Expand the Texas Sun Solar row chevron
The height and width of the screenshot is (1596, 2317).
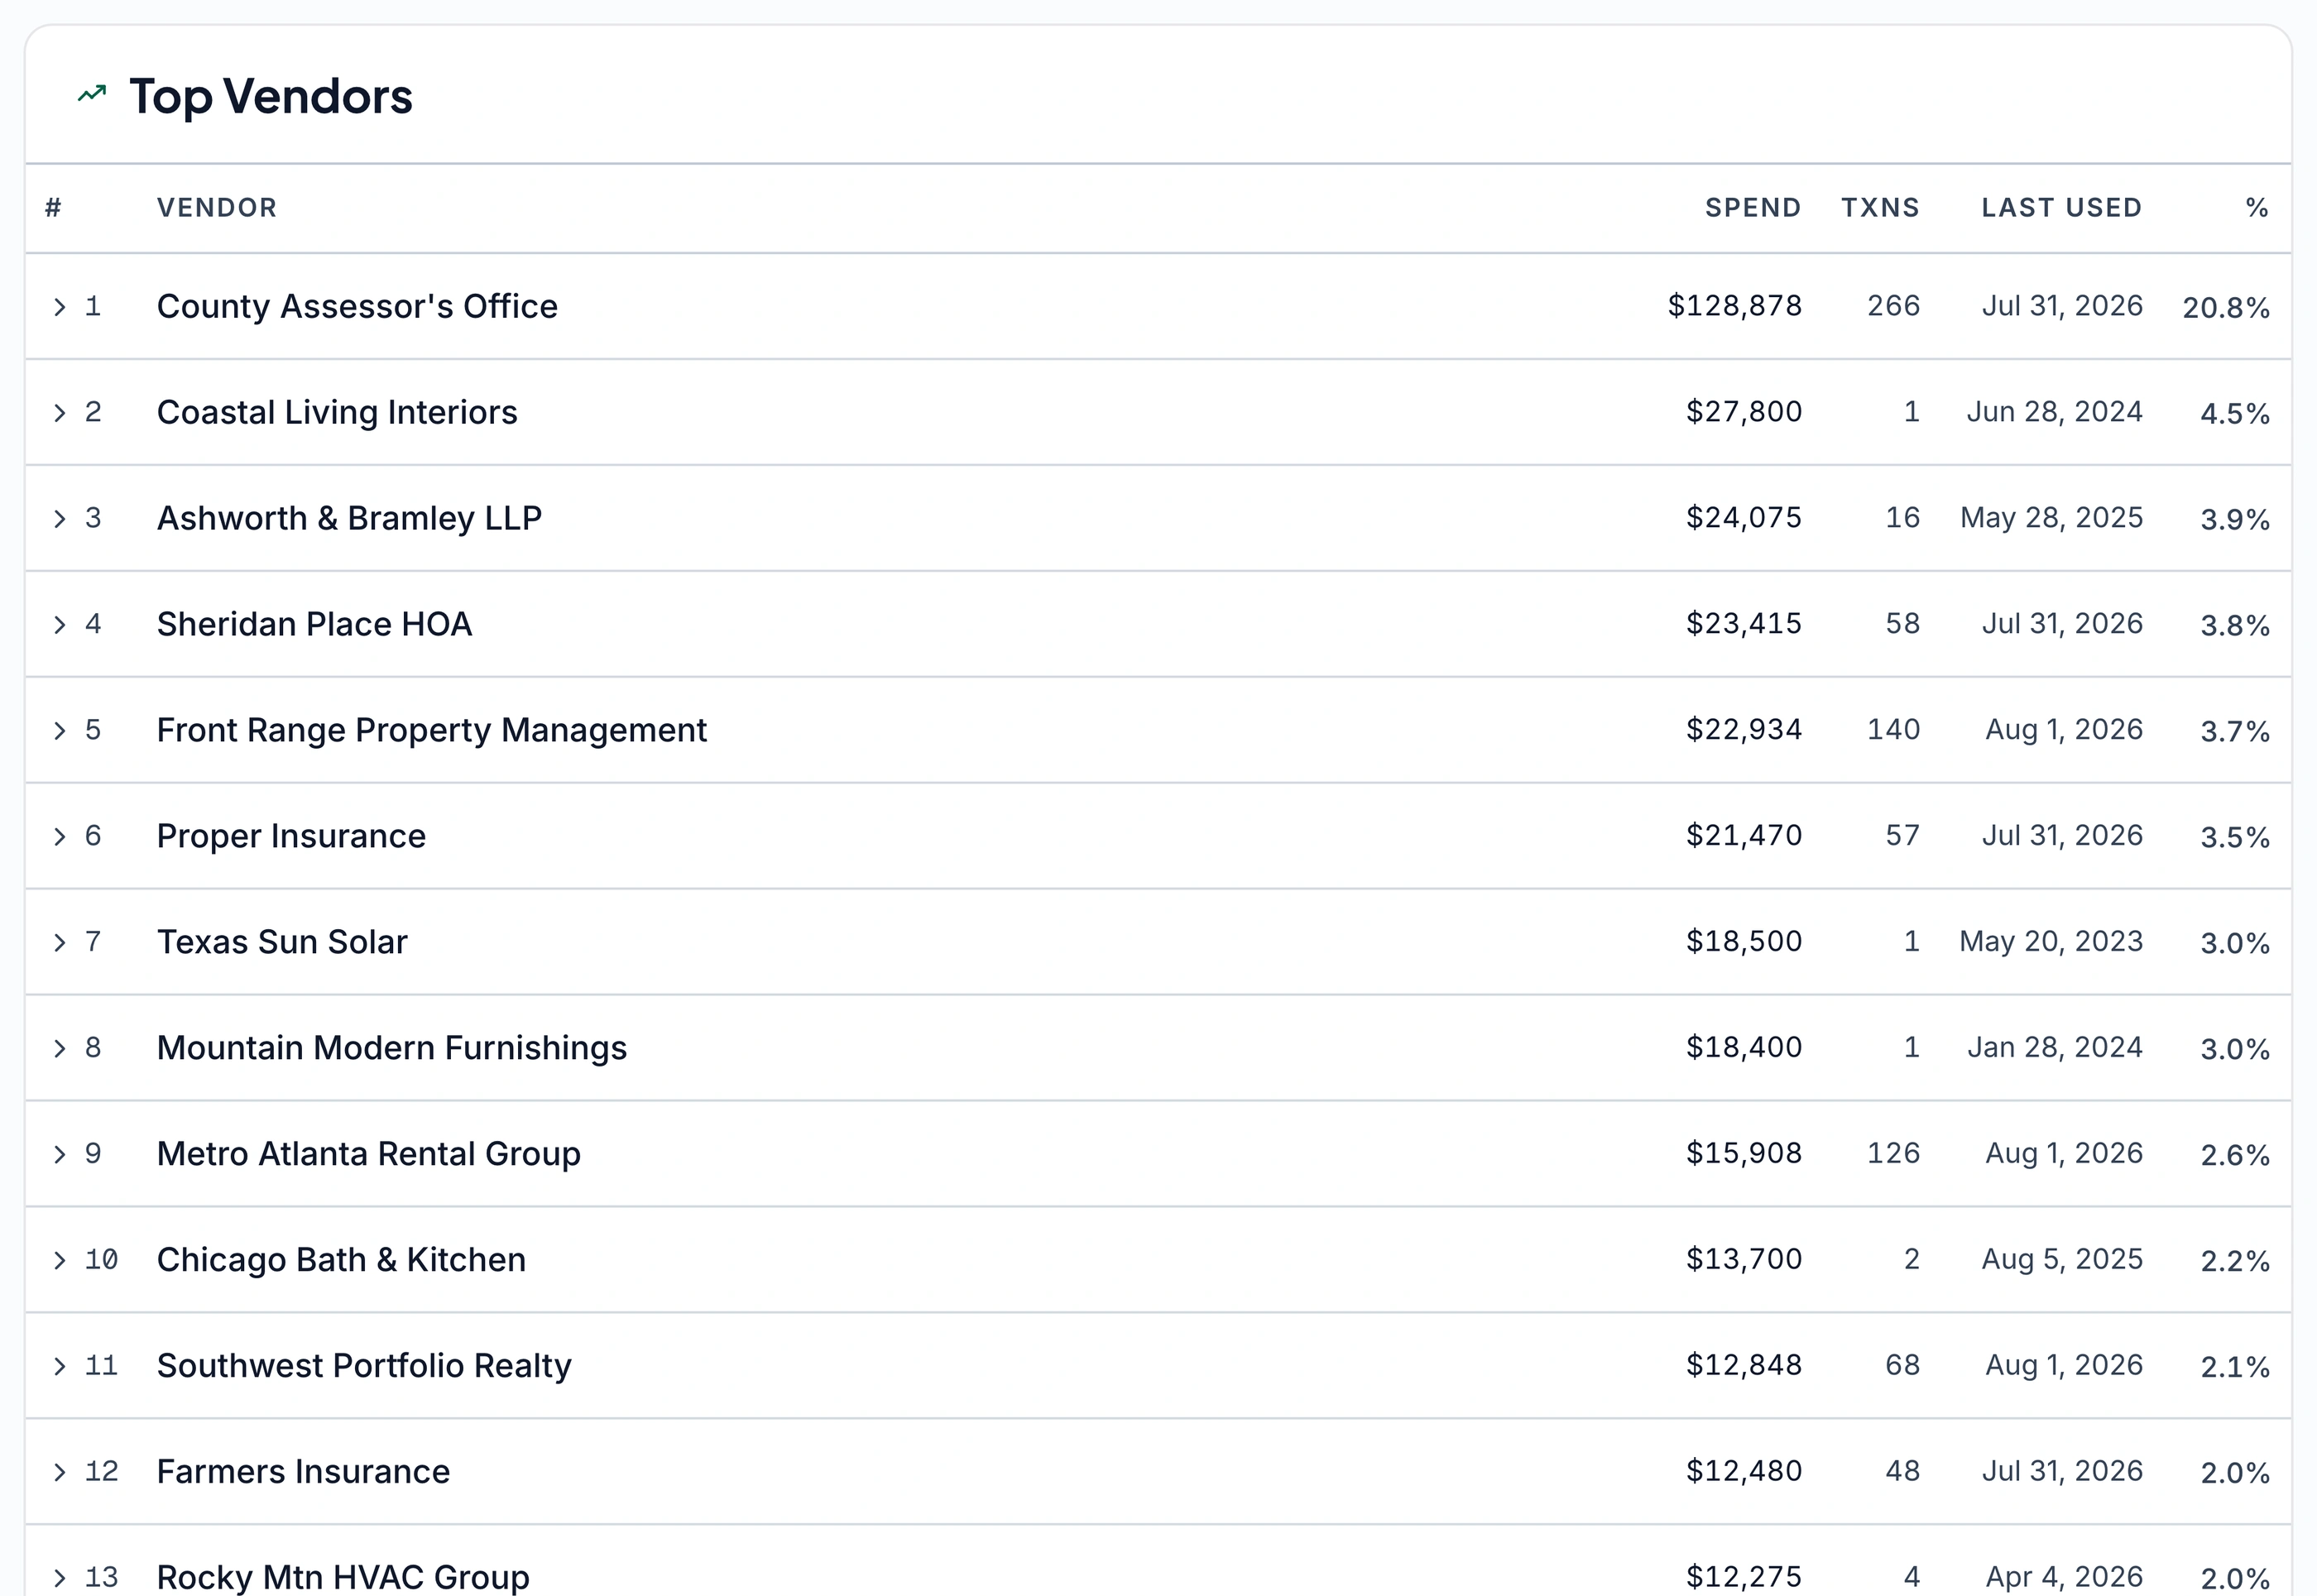pos(60,943)
